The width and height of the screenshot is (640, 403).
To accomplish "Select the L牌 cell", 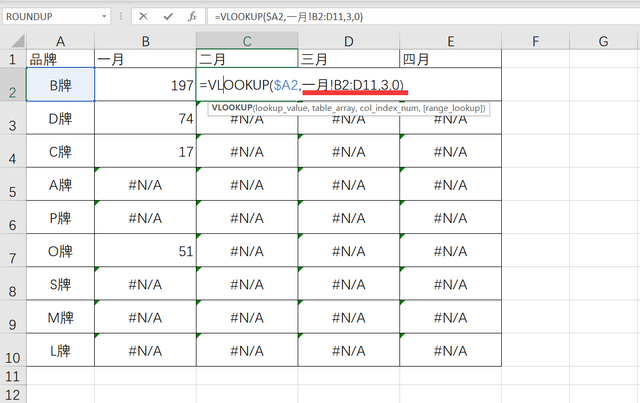I will [x=60, y=350].
